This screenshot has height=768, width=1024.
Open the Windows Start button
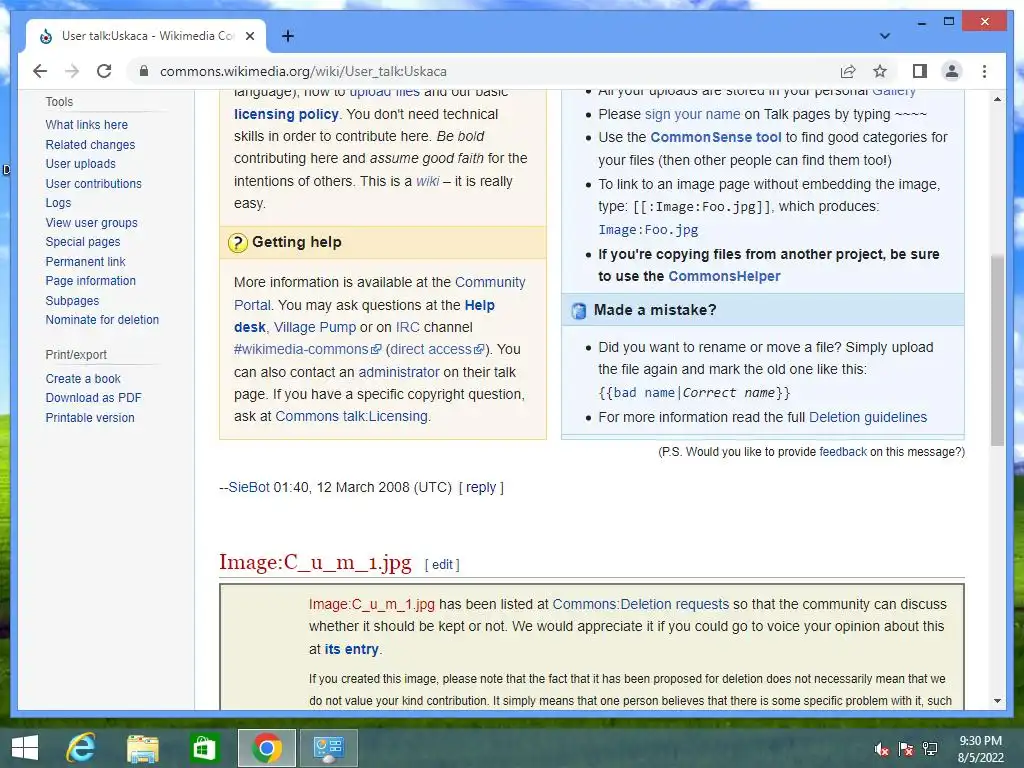click(x=25, y=748)
